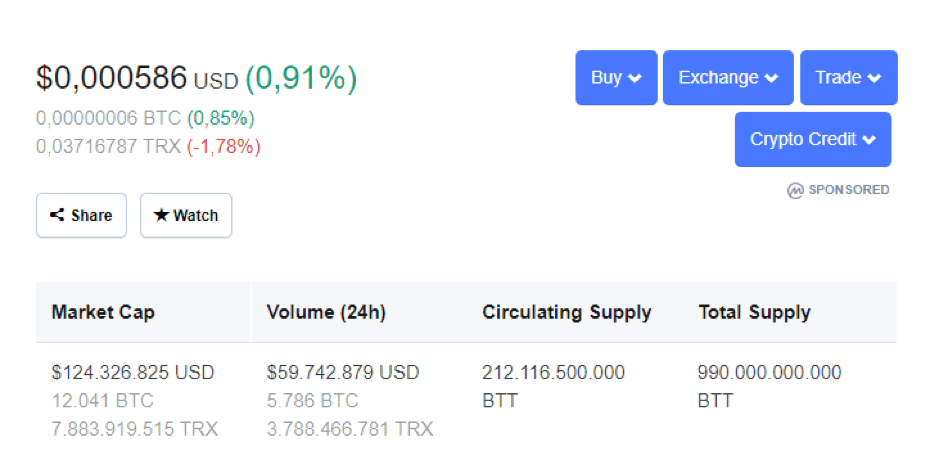The height and width of the screenshot is (468, 929).
Task: Click the chevron arrow on Trade button
Action: tap(874, 78)
